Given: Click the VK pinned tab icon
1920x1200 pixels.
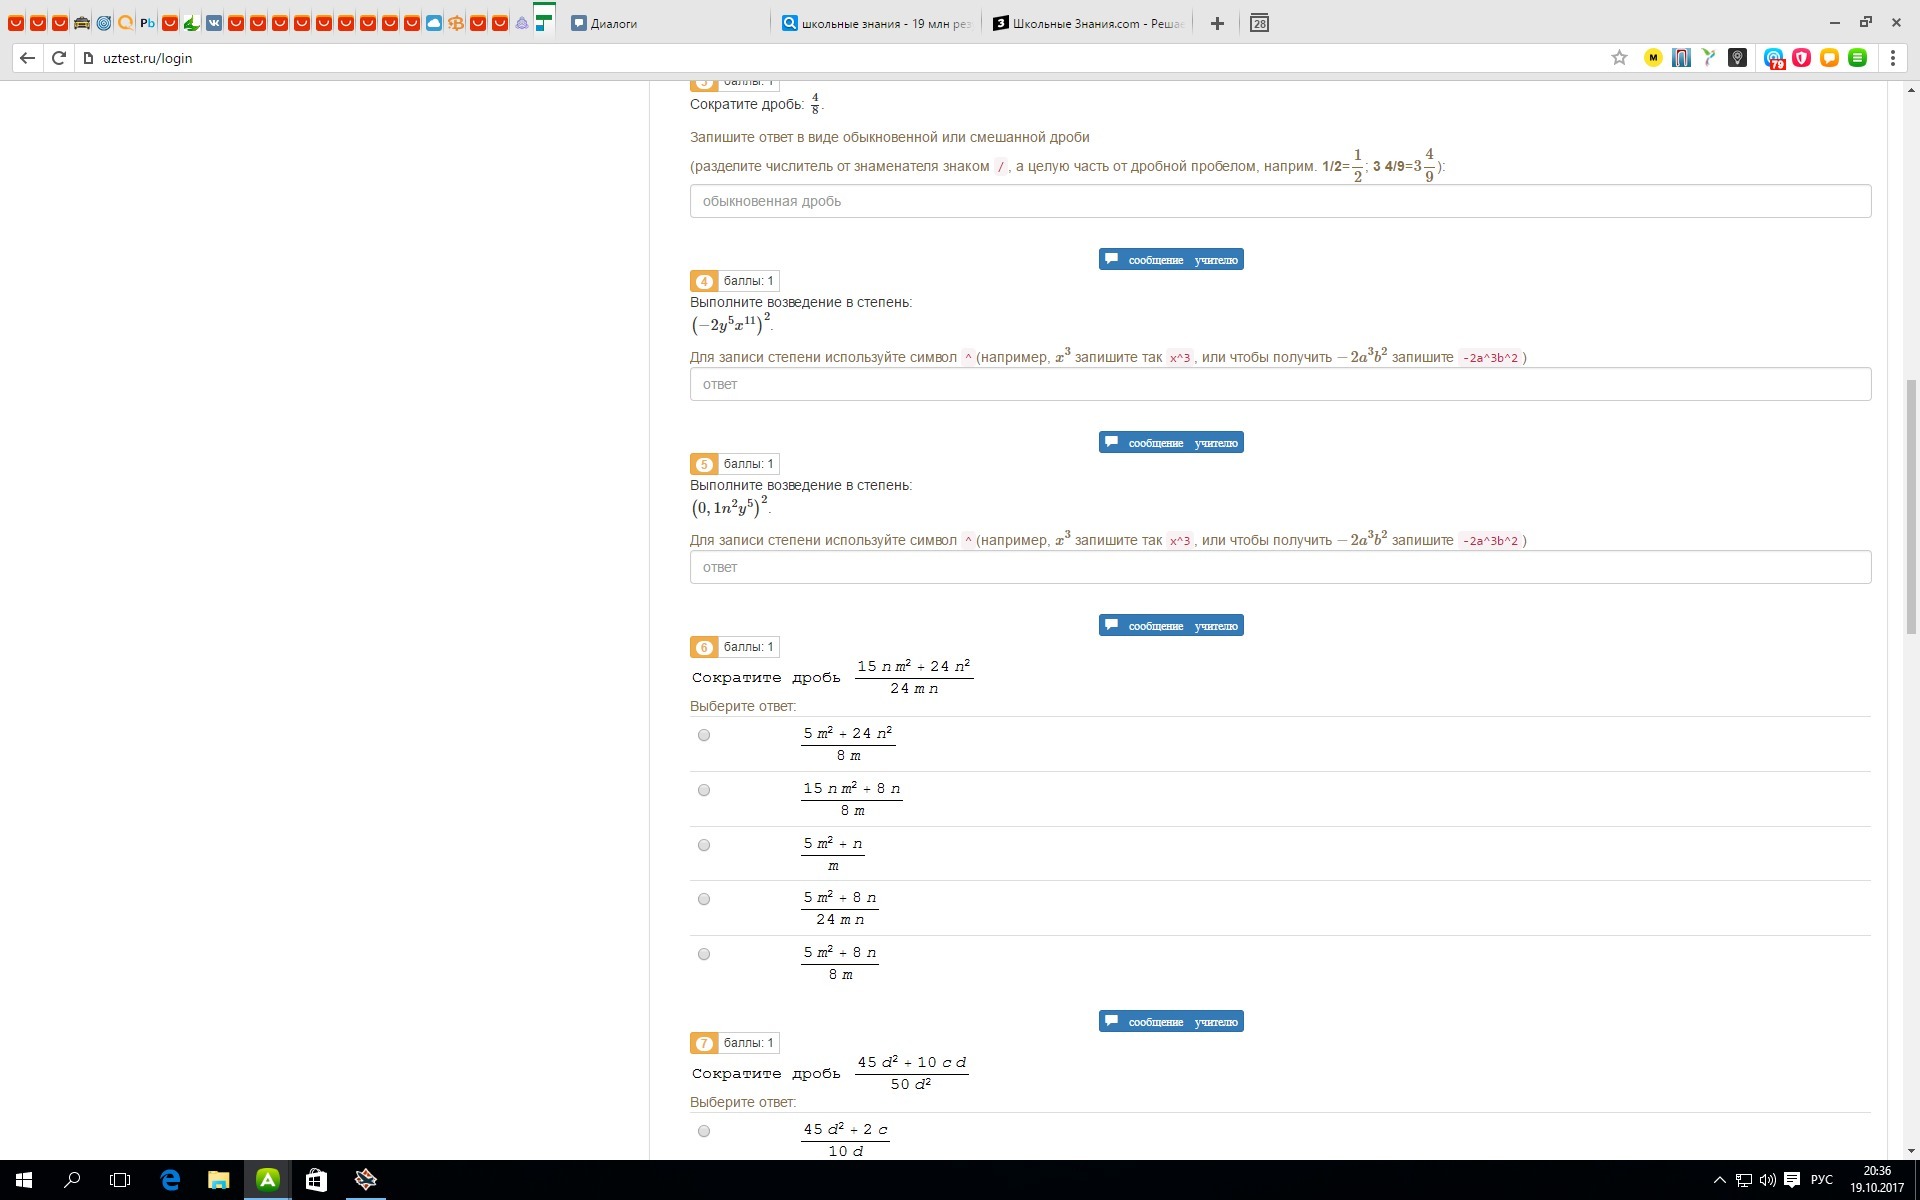Looking at the screenshot, I should point(214,23).
